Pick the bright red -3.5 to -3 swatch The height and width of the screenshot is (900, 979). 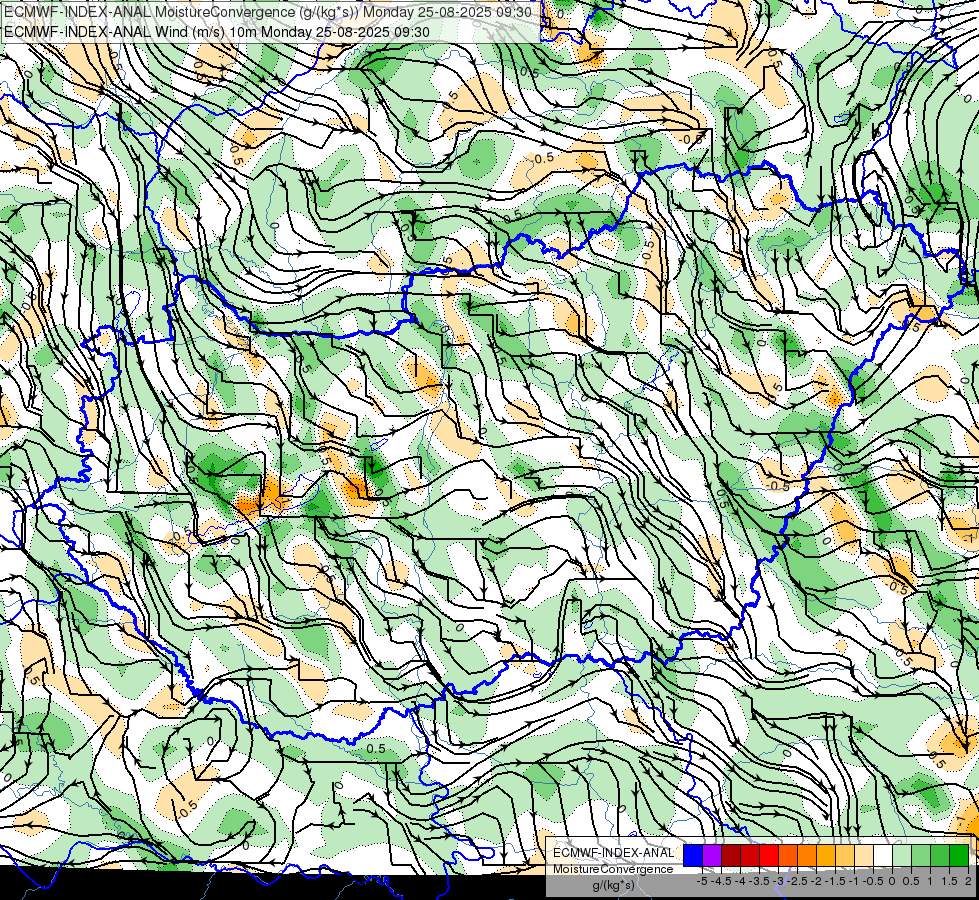[x=769, y=856]
